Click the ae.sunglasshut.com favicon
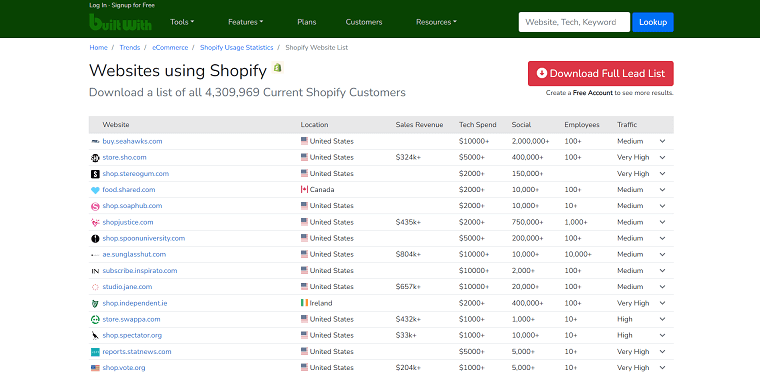760x372 pixels. (95, 255)
